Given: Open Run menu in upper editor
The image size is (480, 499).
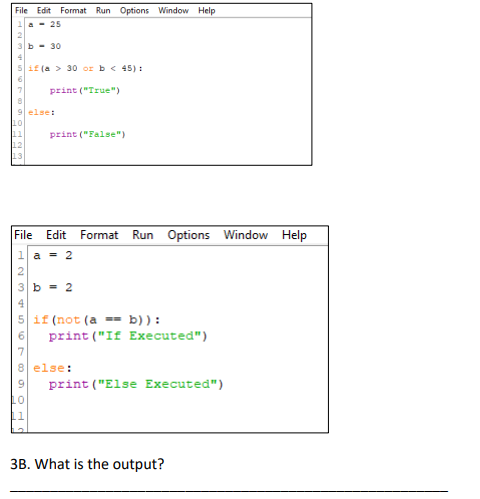Looking at the screenshot, I should coord(103,11).
